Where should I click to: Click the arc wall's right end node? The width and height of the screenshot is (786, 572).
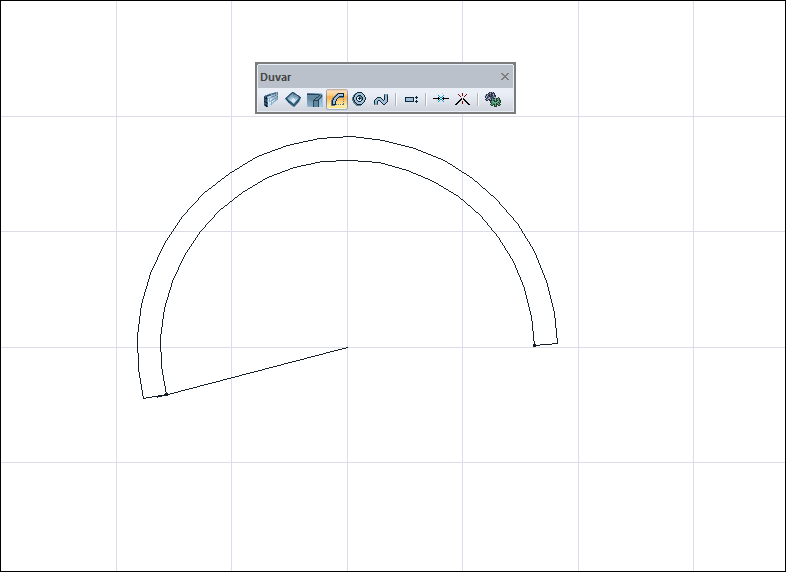(x=535, y=345)
